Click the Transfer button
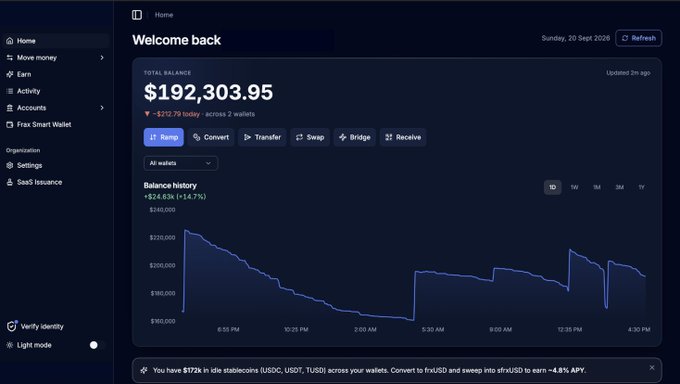 coord(262,137)
